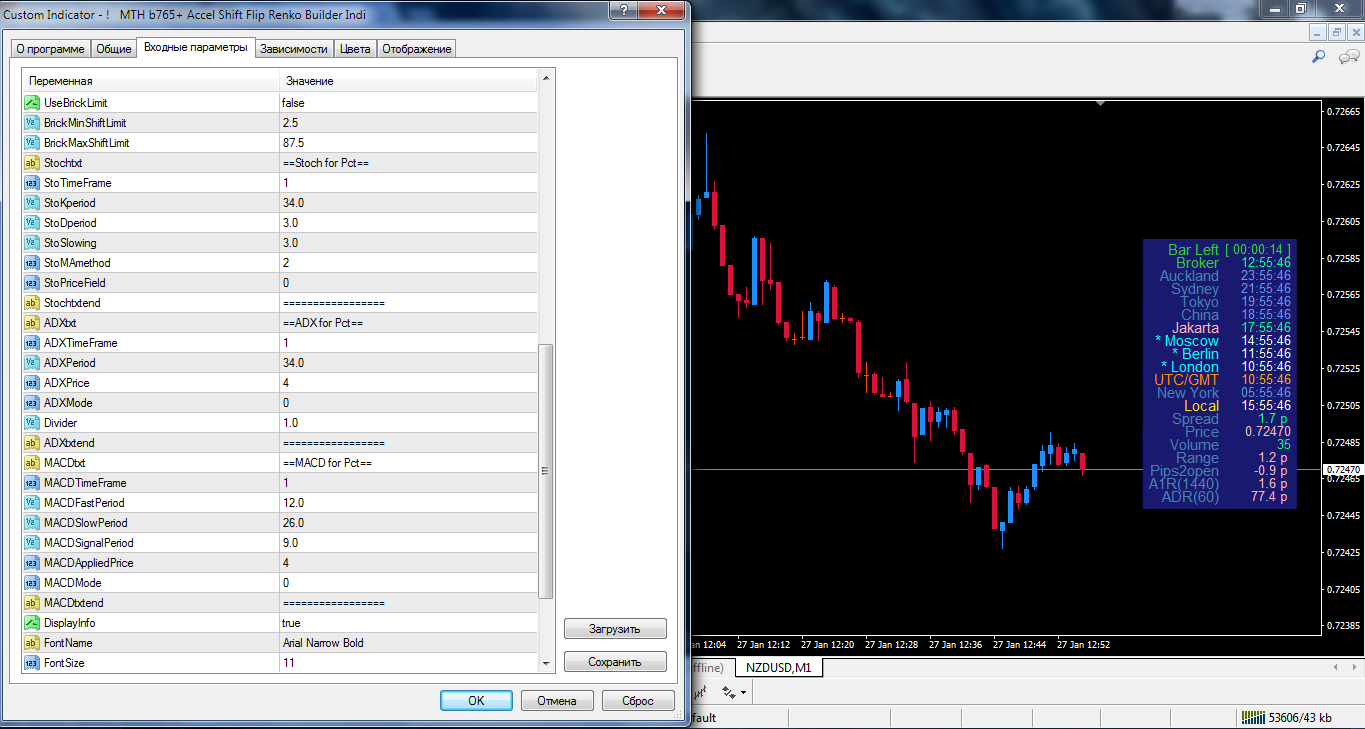Select the NZDUSD,M1 chart tab
Screen dimensions: 1365x729
778,667
